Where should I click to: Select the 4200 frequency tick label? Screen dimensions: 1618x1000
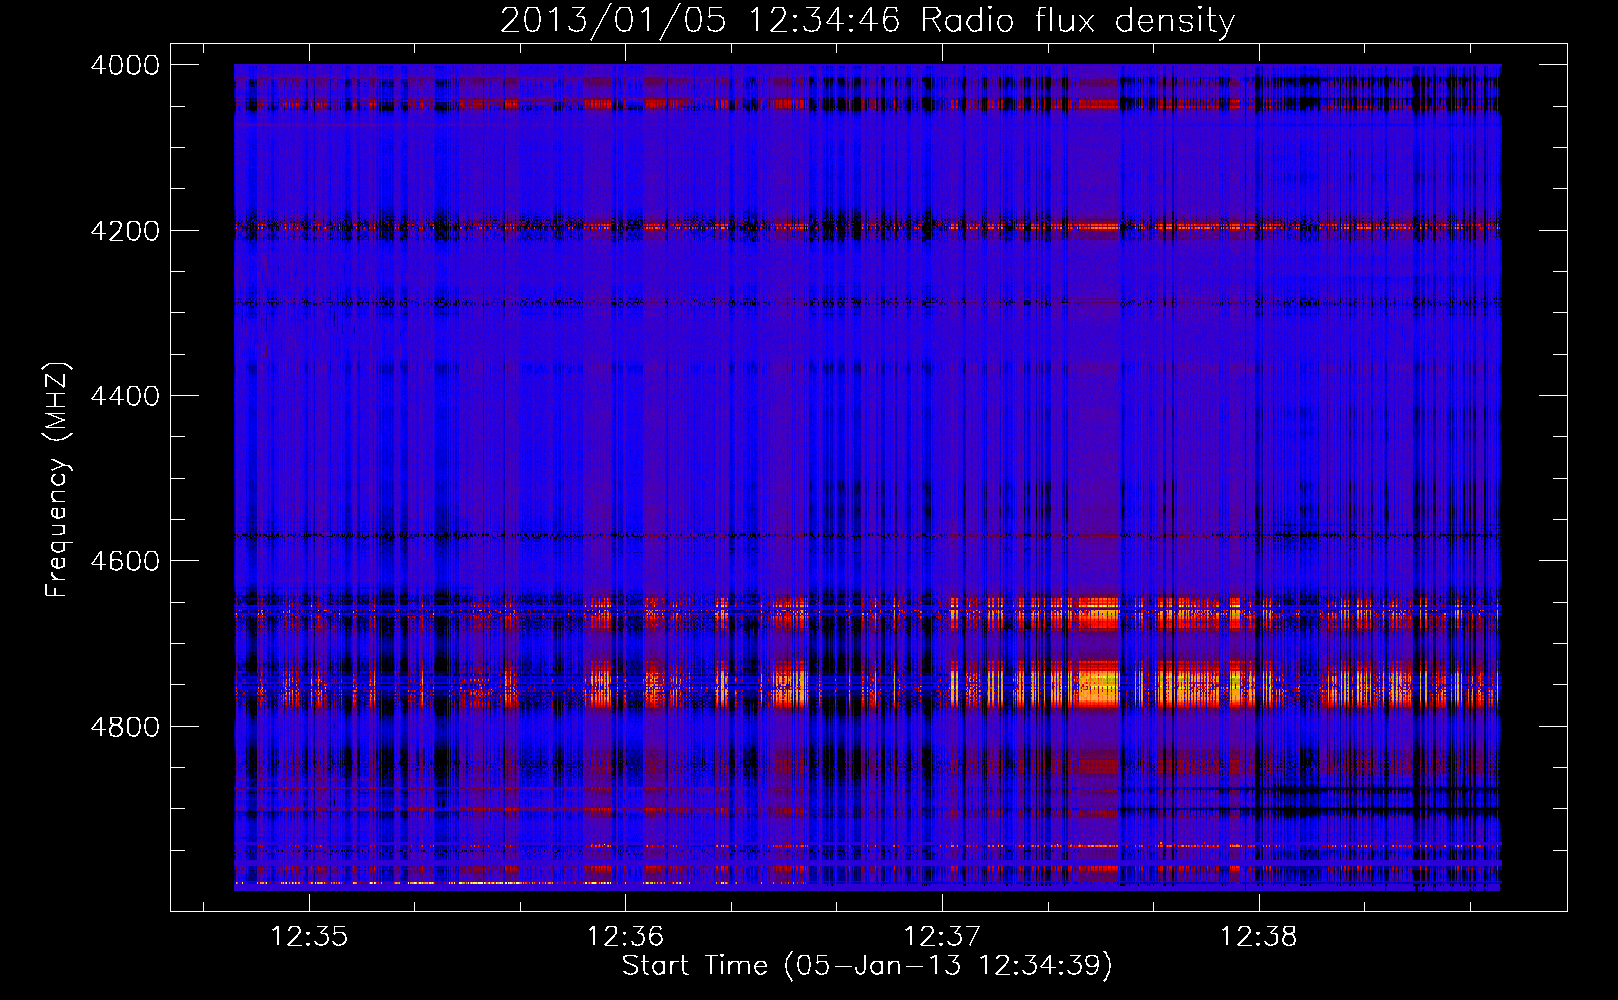point(125,230)
